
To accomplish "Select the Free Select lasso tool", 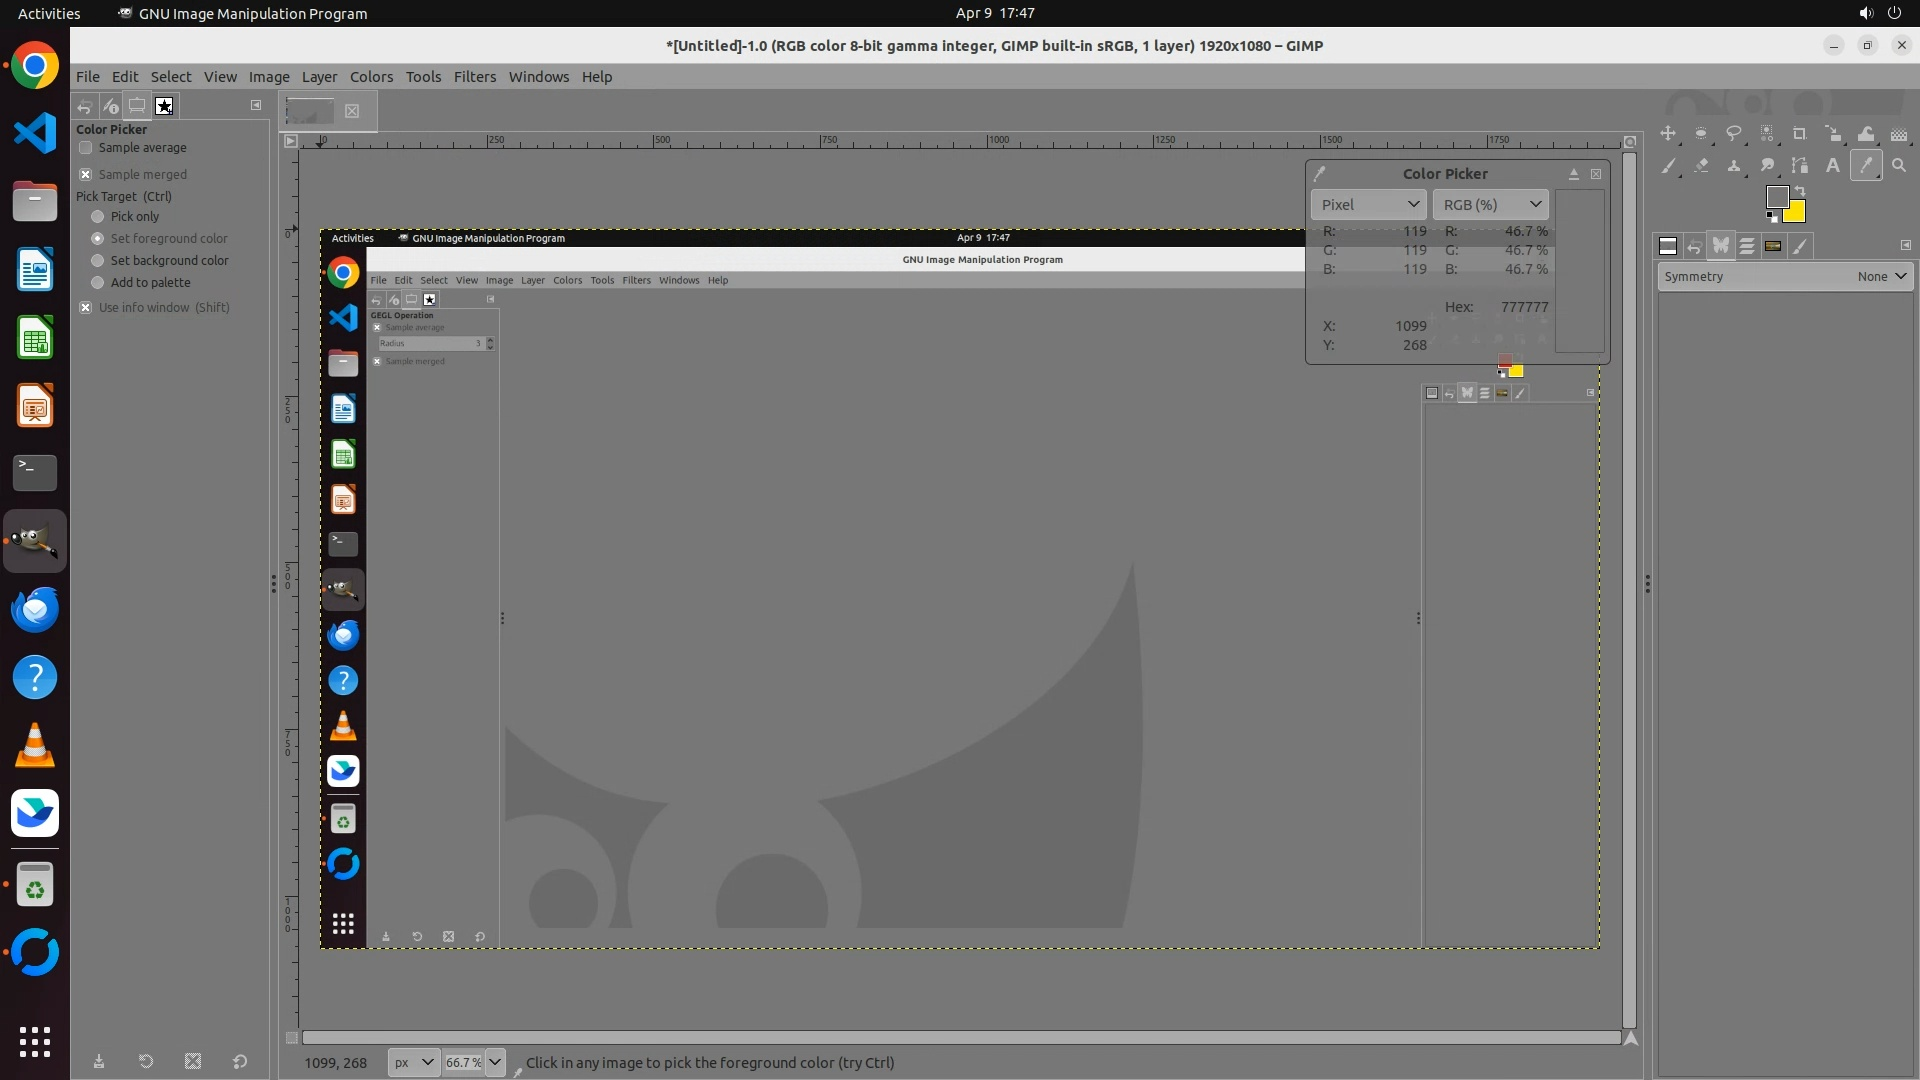I will (1734, 134).
